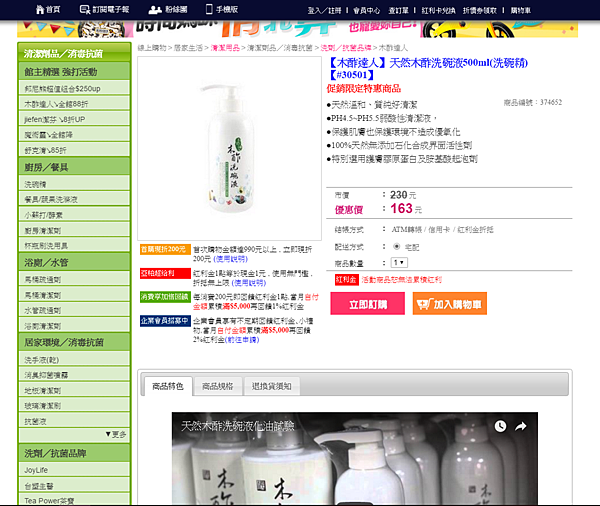The width and height of the screenshot is (600, 506).
Task: Switch to 退換貨須知 tab
Action: (x=271, y=386)
